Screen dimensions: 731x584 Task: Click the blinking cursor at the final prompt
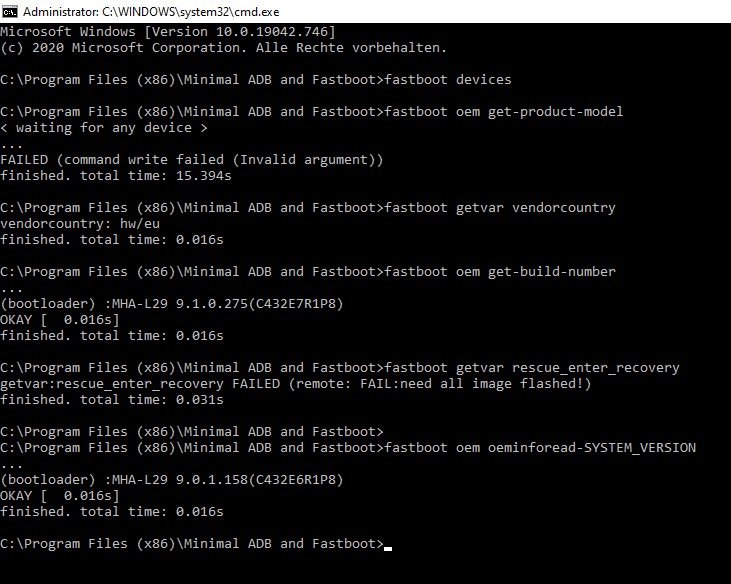(x=388, y=549)
